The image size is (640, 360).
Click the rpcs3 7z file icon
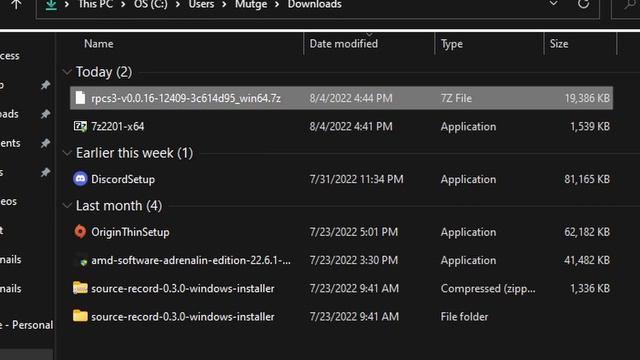point(80,98)
